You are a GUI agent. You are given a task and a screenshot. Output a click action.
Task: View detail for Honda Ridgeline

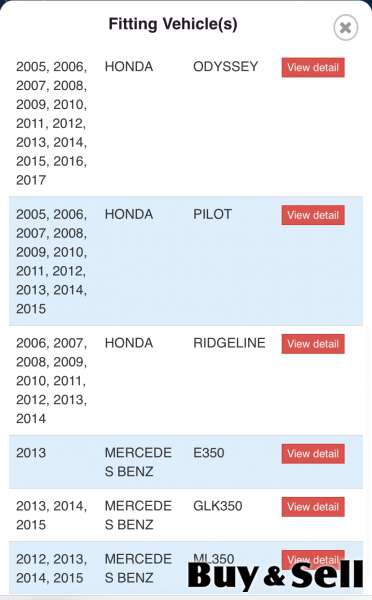click(x=313, y=344)
